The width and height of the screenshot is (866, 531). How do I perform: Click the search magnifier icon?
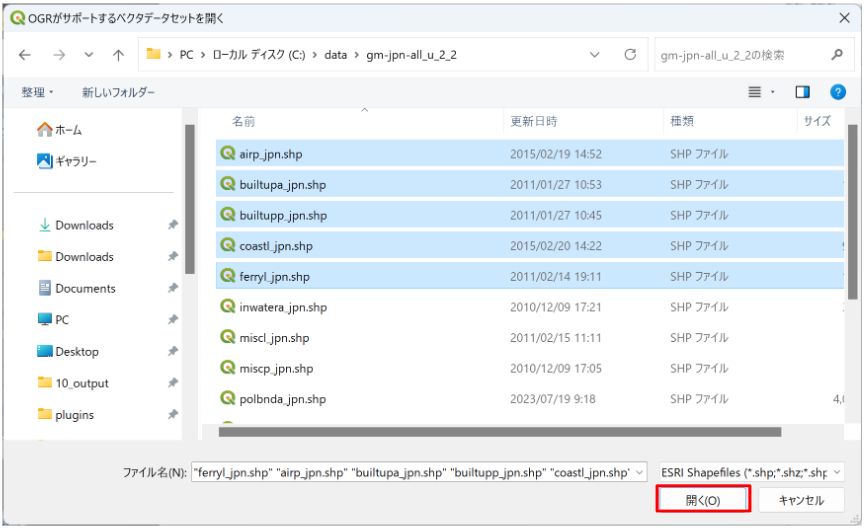point(837,55)
